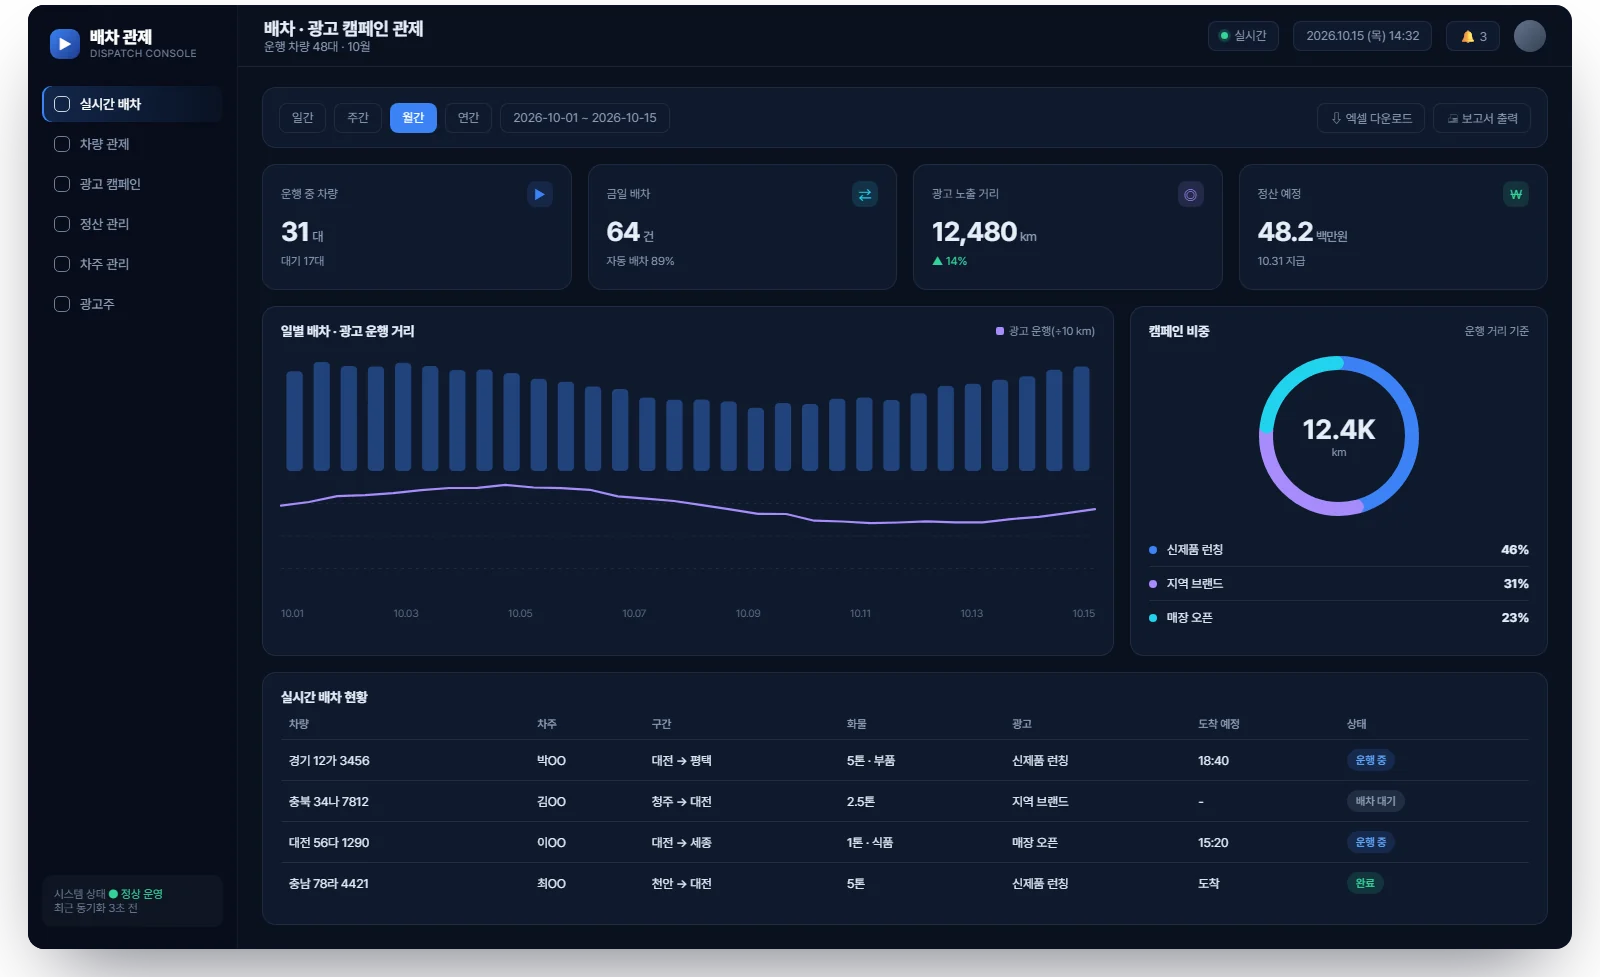Click the 2026.10.15 (목) 14:32 date display
Viewport: 1600px width, 977px height.
[x=1362, y=36]
